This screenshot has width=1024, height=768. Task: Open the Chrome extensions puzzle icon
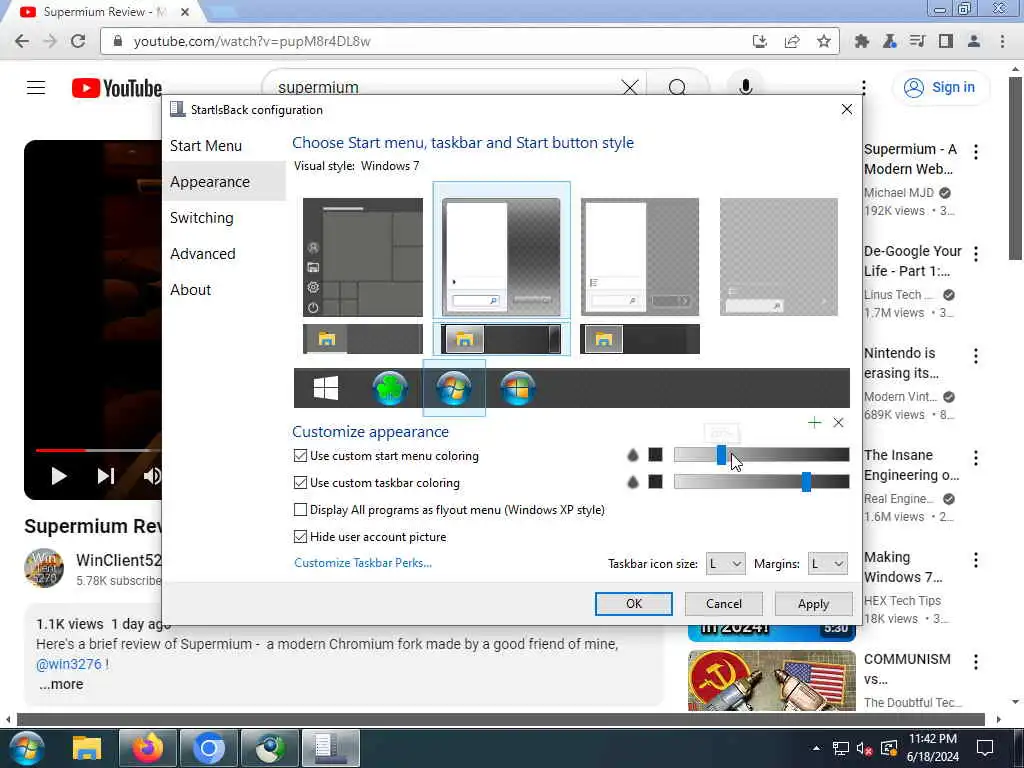click(861, 41)
